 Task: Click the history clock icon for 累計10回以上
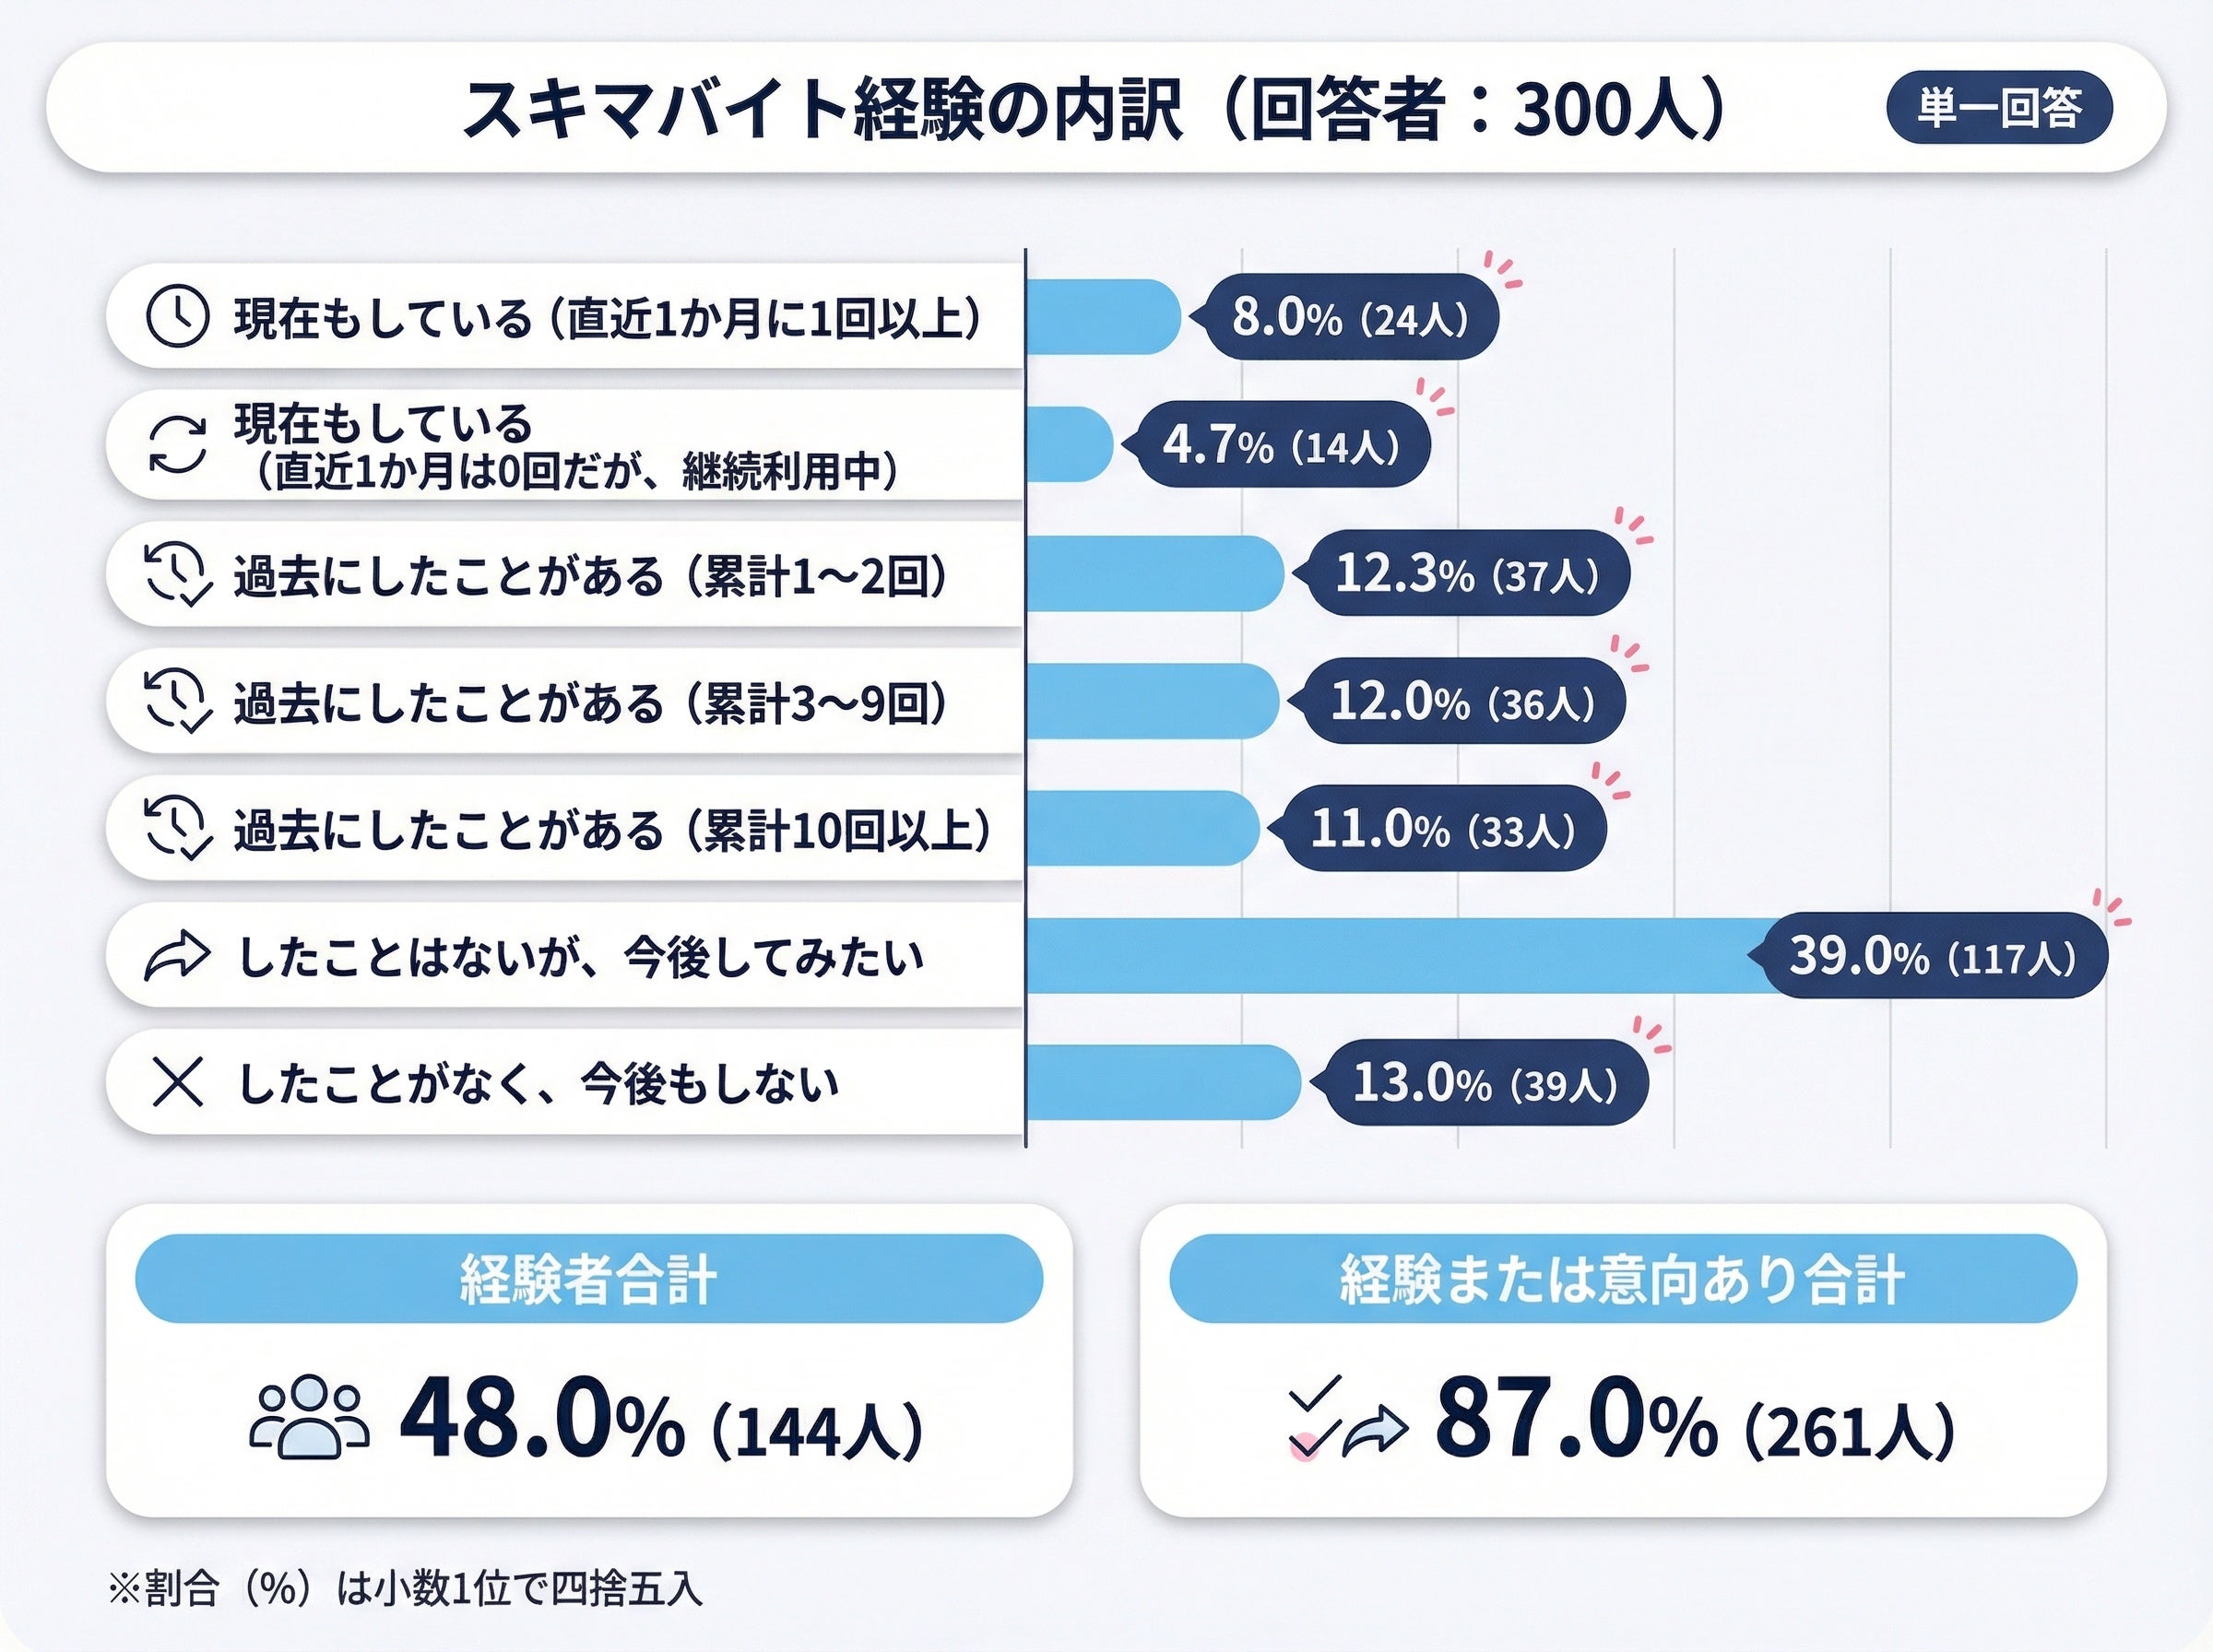pyautogui.click(x=178, y=828)
